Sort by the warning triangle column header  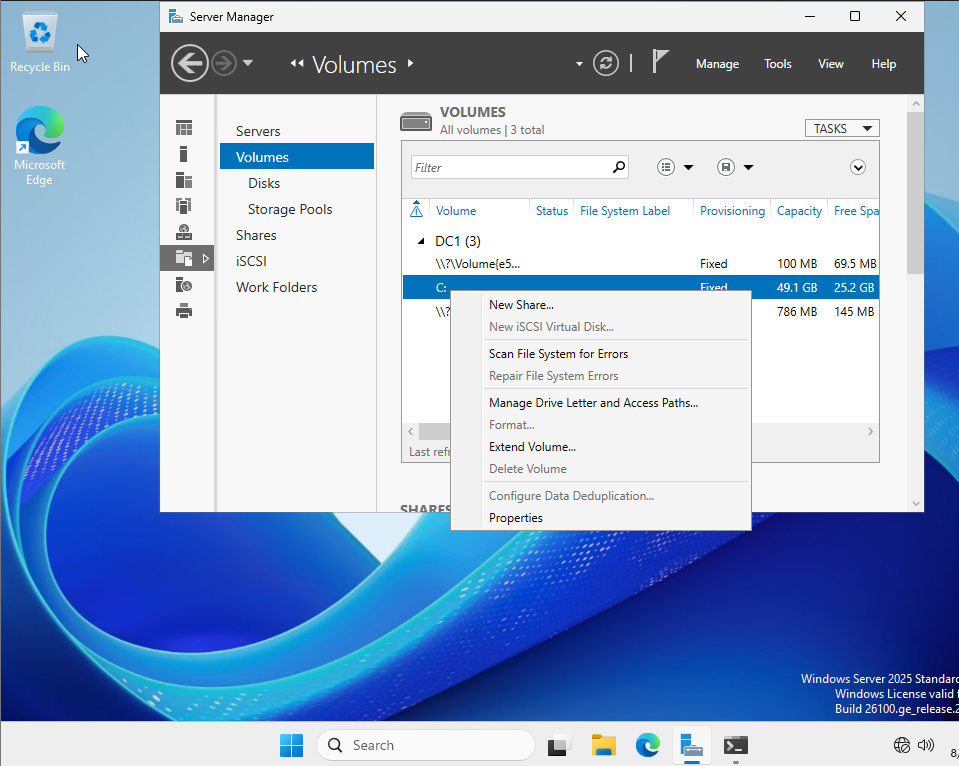coord(417,210)
